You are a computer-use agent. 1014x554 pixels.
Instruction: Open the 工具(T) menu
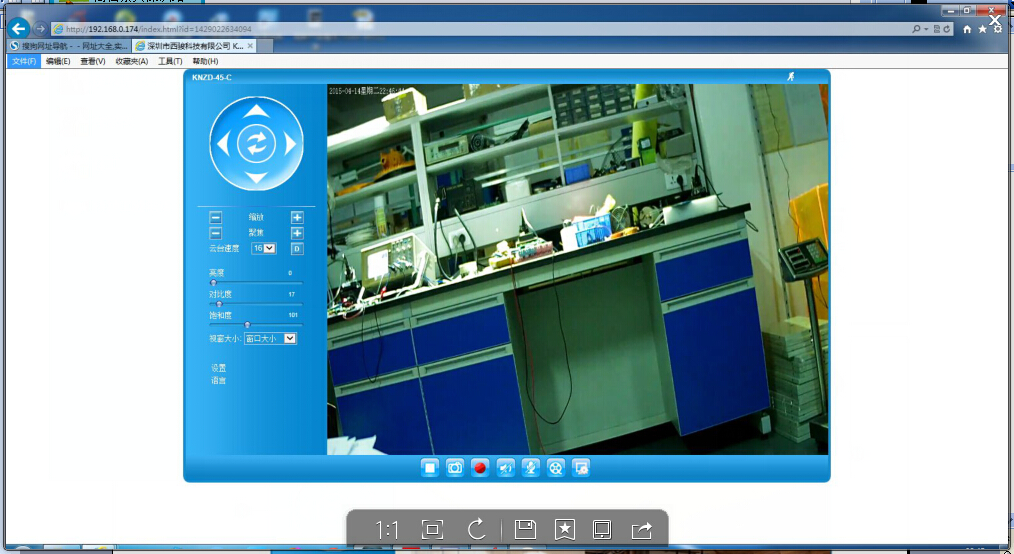pos(170,61)
